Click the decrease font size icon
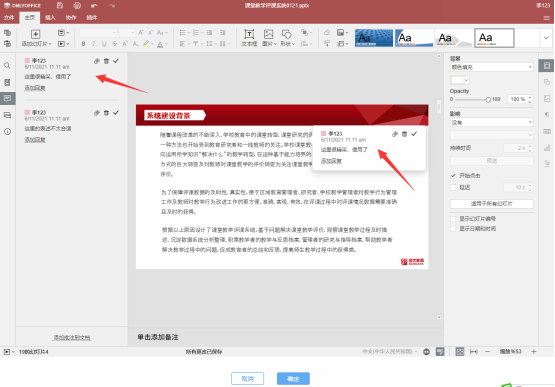This screenshot has width=555, height=387. [150, 33]
